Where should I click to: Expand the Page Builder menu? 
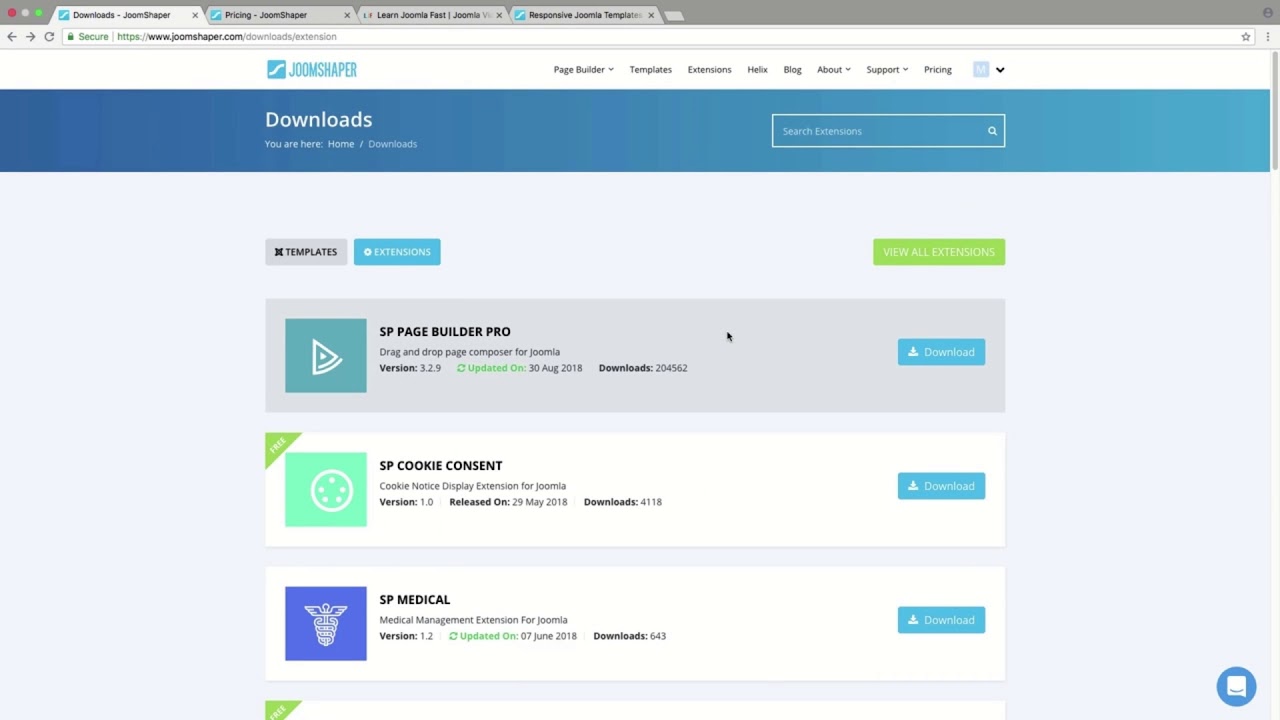(x=584, y=70)
